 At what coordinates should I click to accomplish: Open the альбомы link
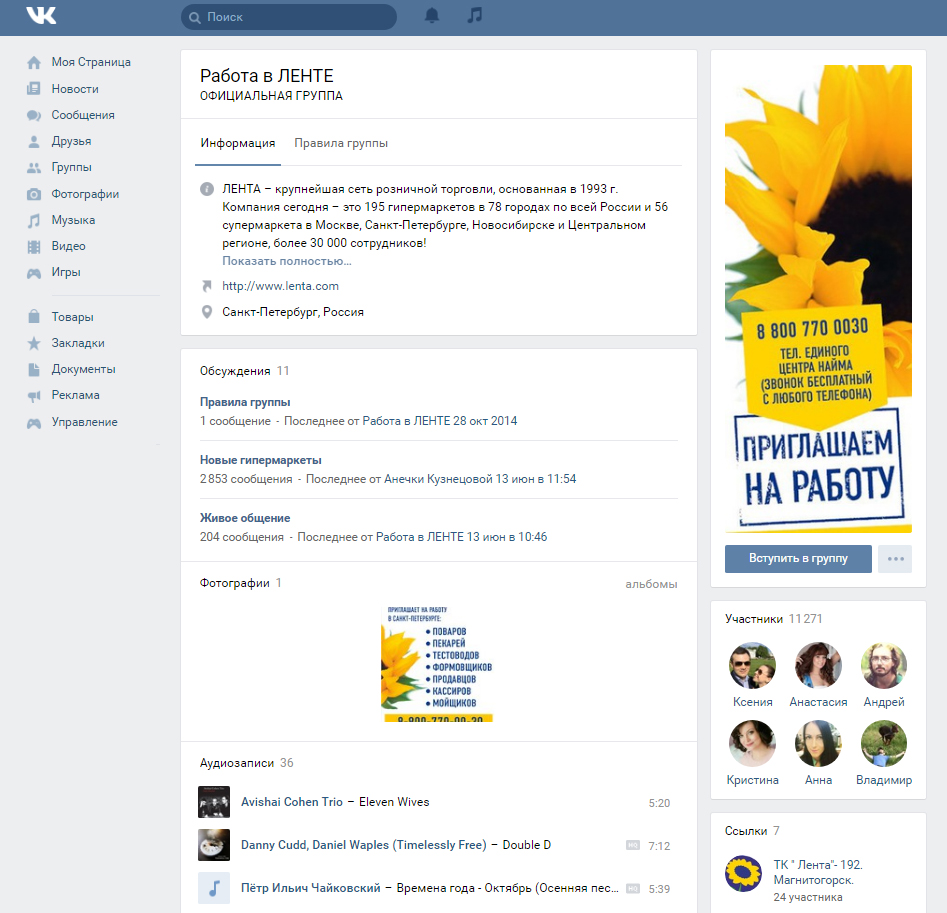click(651, 584)
